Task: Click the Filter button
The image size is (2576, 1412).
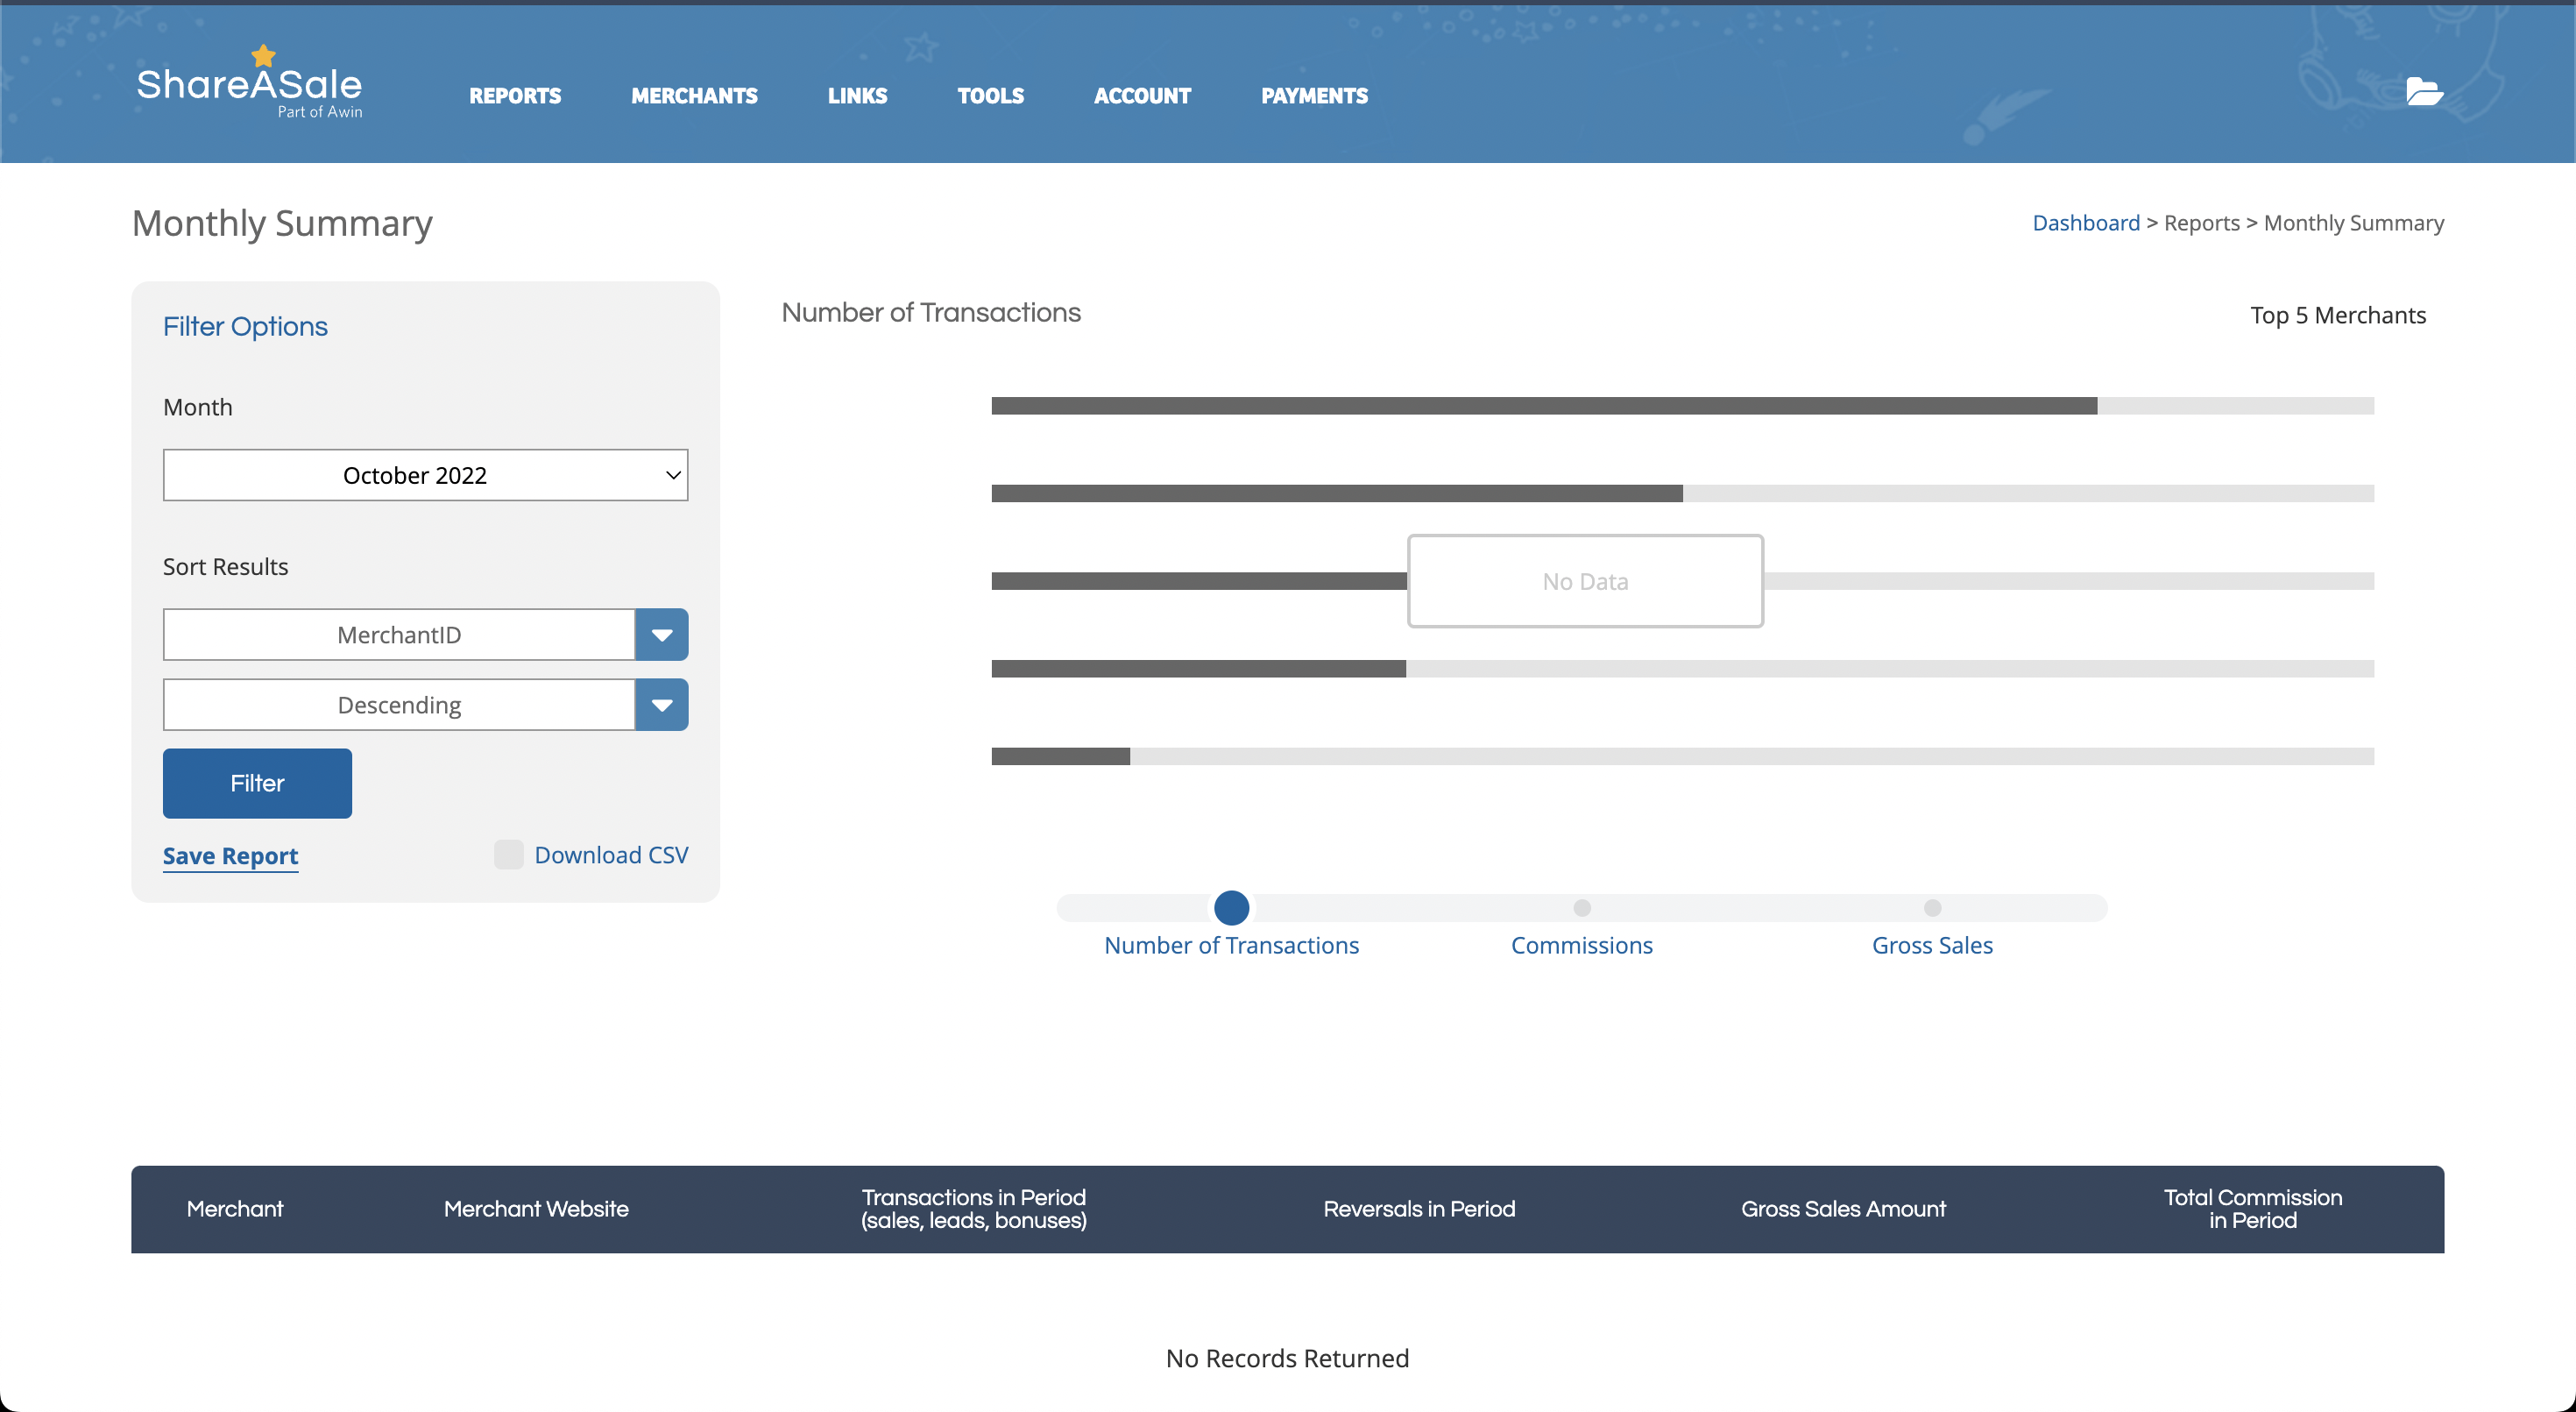Action: click(257, 784)
